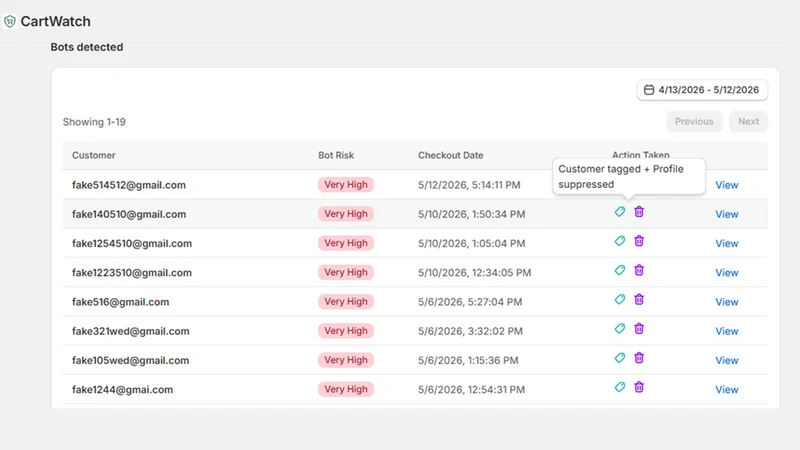Viewport: 800px width, 450px height.
Task: Click Very High badge for fake1254510@gmail.com
Action: pos(346,243)
